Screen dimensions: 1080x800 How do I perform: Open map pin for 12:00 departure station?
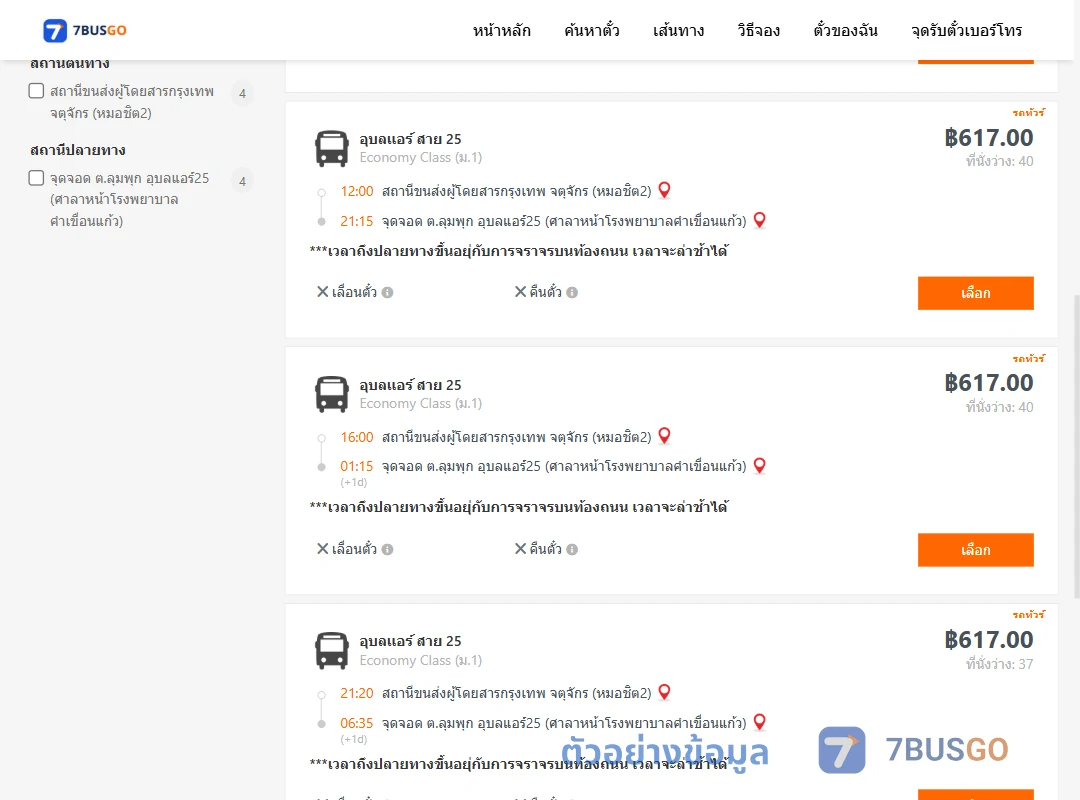[664, 190]
